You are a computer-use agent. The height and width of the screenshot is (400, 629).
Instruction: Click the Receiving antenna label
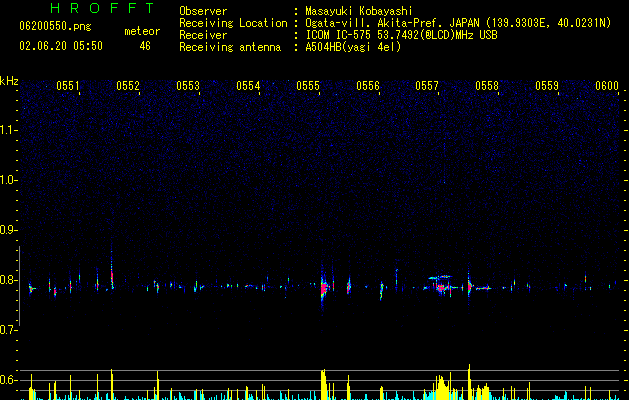(x=230, y=47)
